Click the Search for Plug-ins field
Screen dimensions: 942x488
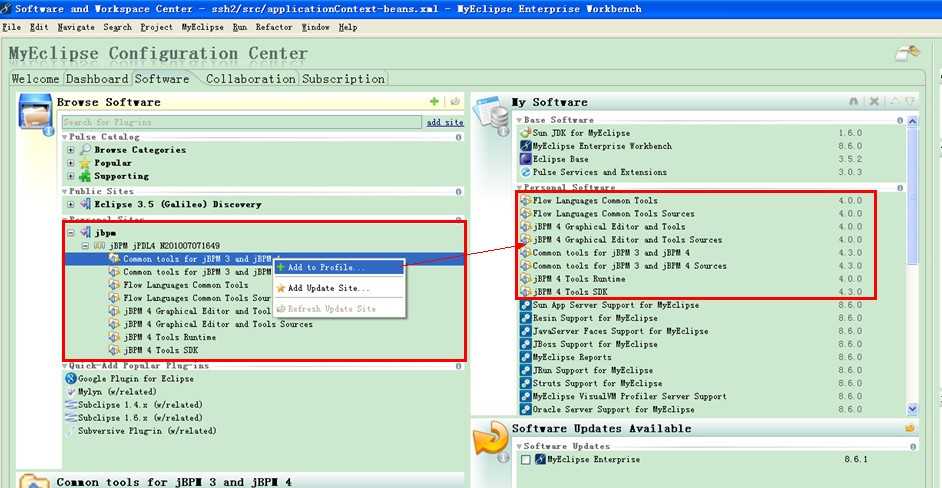pos(242,122)
